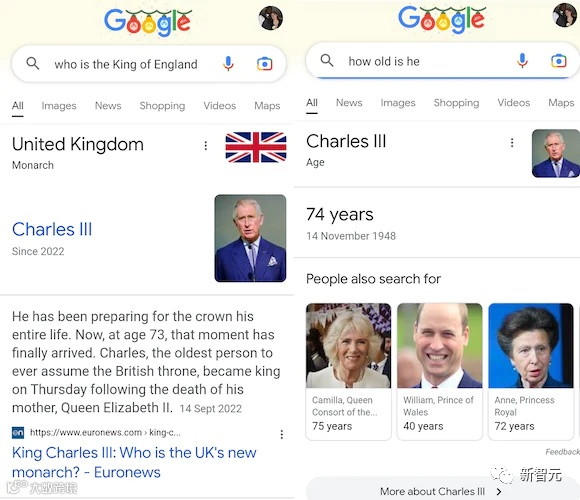This screenshot has height=500, width=580.
Task: Open three-dot menu next to United Kingdom
Action: 206,145
